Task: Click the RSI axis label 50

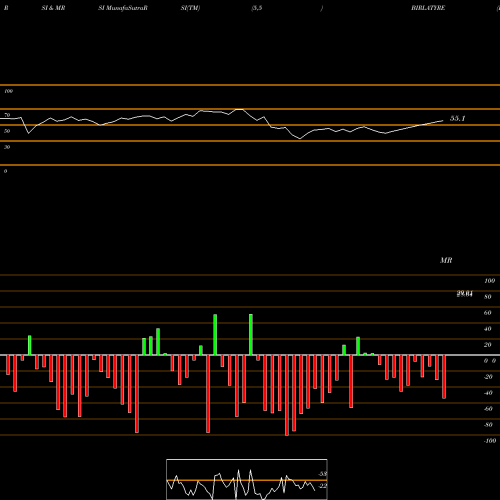Action: pos(7,131)
